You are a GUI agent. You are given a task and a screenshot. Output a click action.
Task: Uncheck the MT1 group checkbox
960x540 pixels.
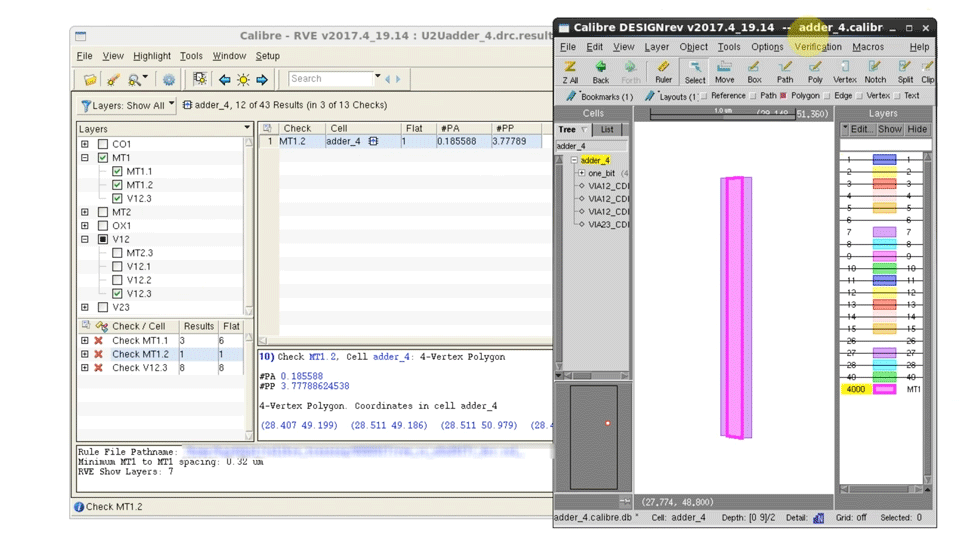[103, 157]
